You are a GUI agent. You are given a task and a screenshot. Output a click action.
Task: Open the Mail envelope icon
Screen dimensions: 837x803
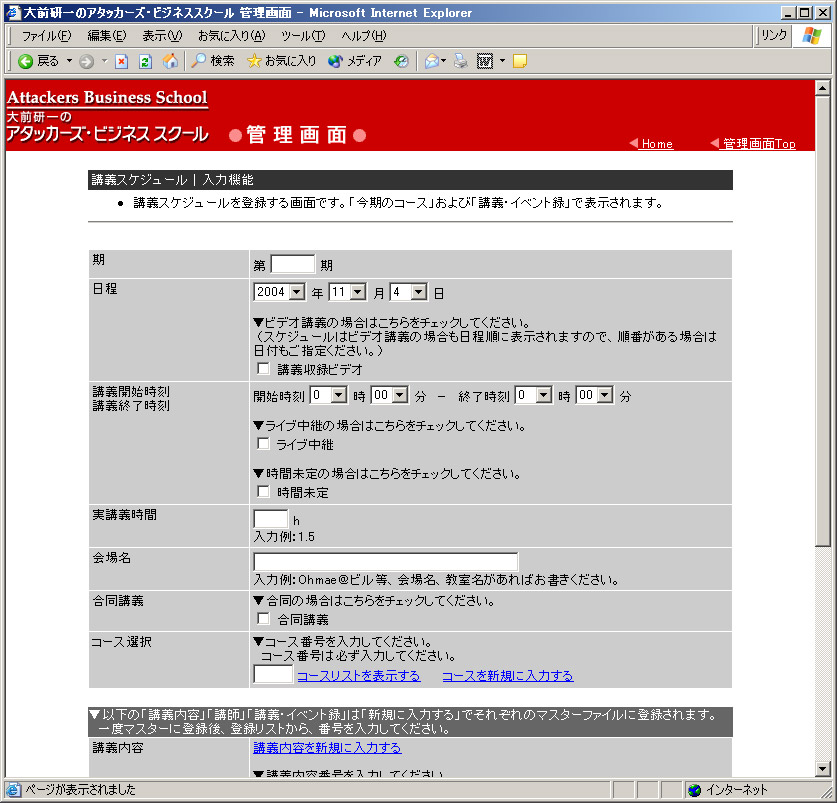[x=431, y=61]
